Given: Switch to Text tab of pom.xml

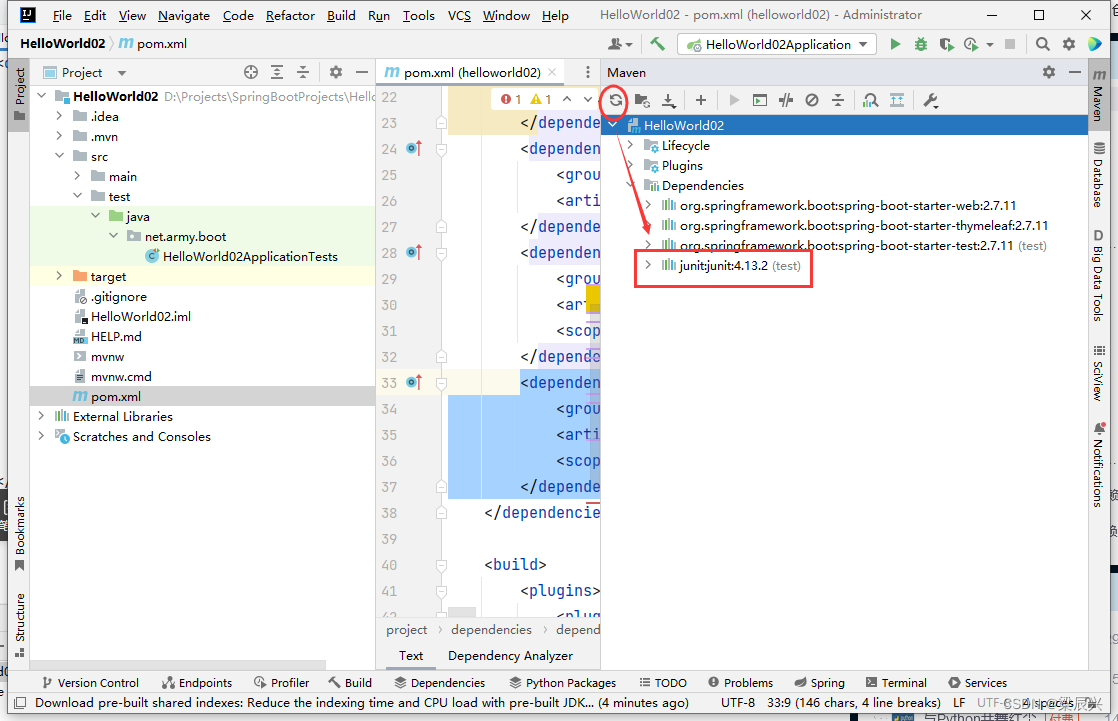Looking at the screenshot, I should coord(411,655).
